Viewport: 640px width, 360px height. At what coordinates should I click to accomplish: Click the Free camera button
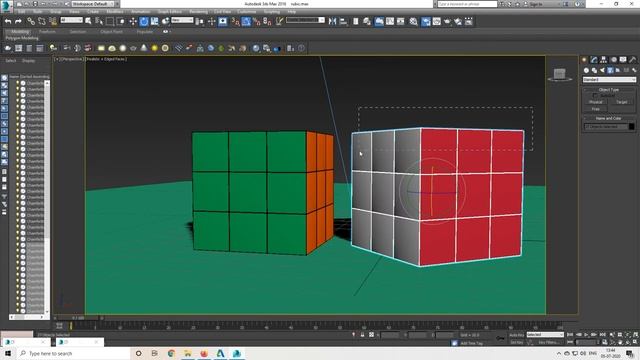click(x=596, y=109)
